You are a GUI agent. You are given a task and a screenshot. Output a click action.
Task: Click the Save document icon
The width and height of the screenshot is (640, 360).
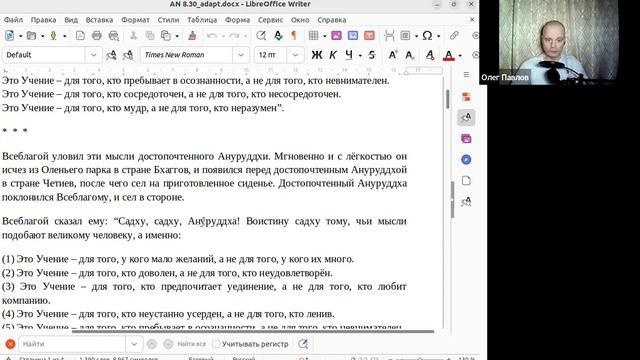pos(53,36)
